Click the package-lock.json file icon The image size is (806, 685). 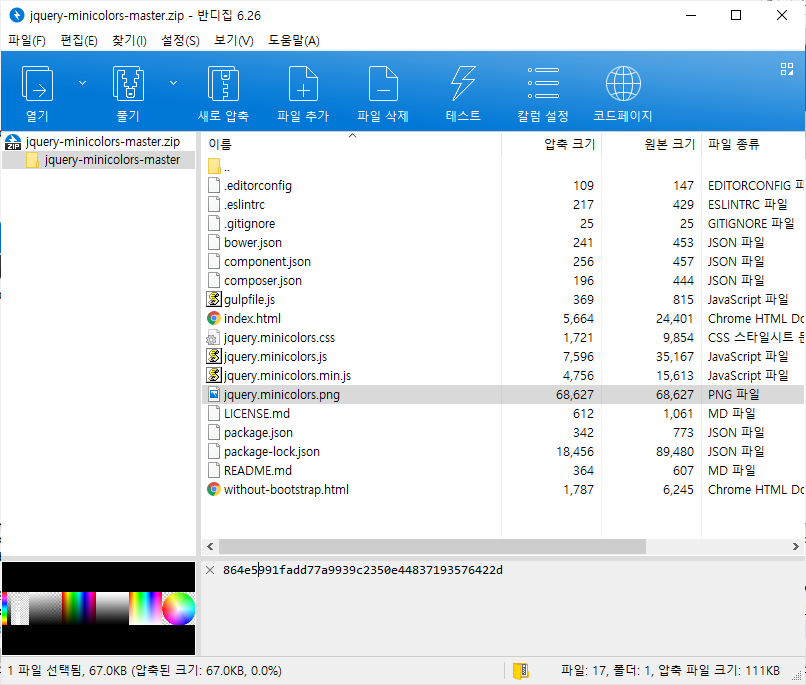(x=214, y=451)
